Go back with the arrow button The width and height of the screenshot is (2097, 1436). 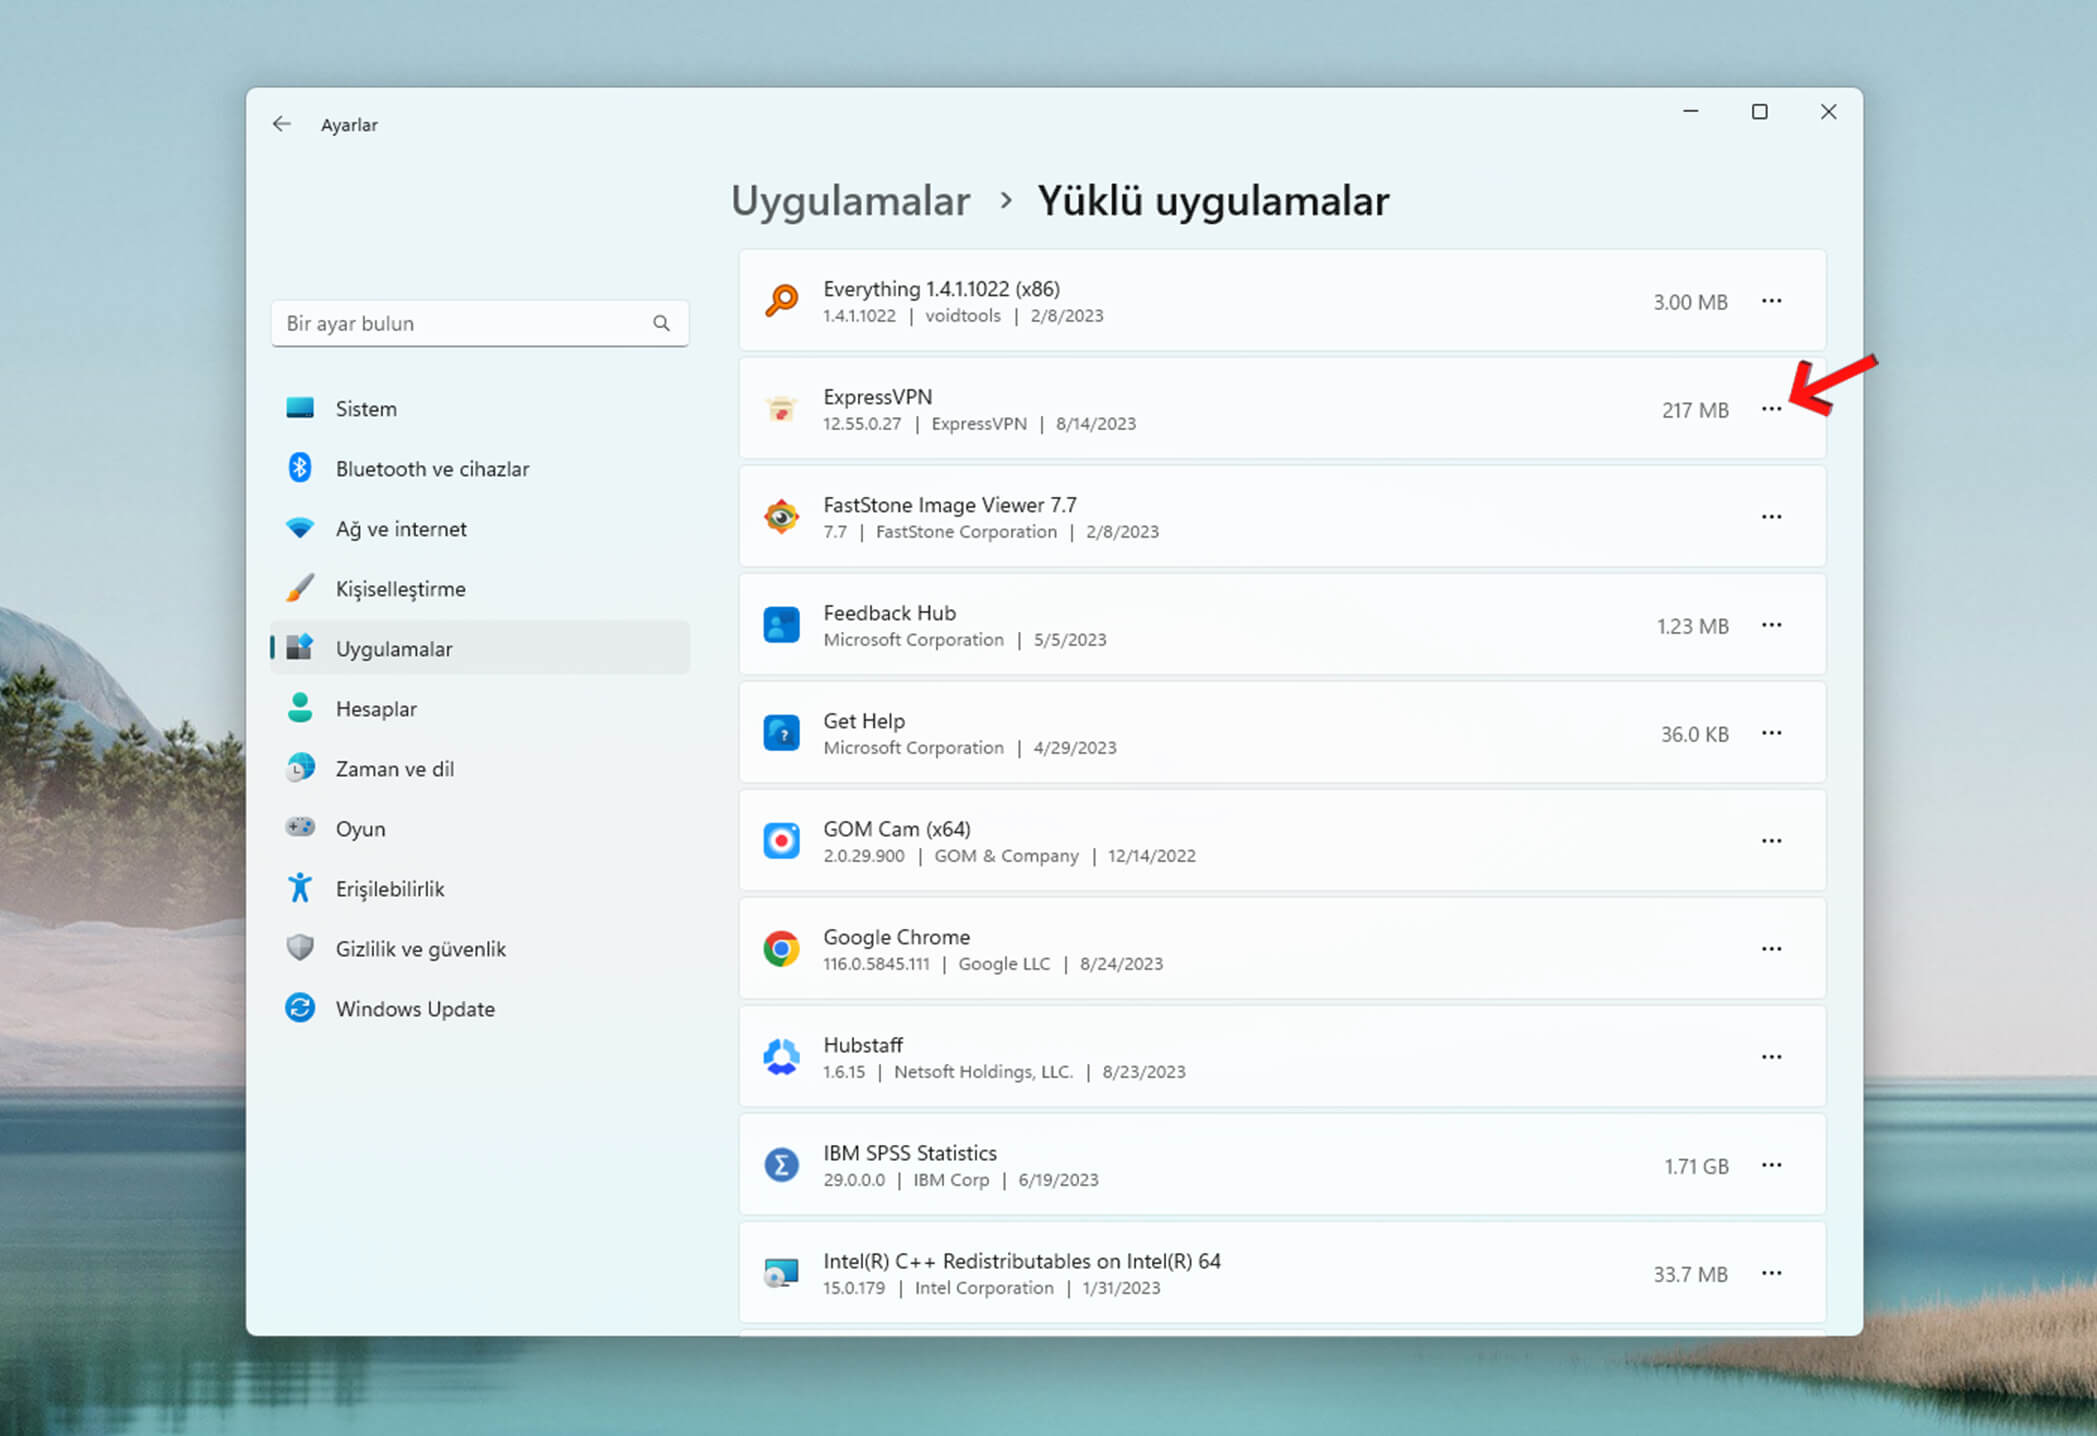(x=282, y=124)
